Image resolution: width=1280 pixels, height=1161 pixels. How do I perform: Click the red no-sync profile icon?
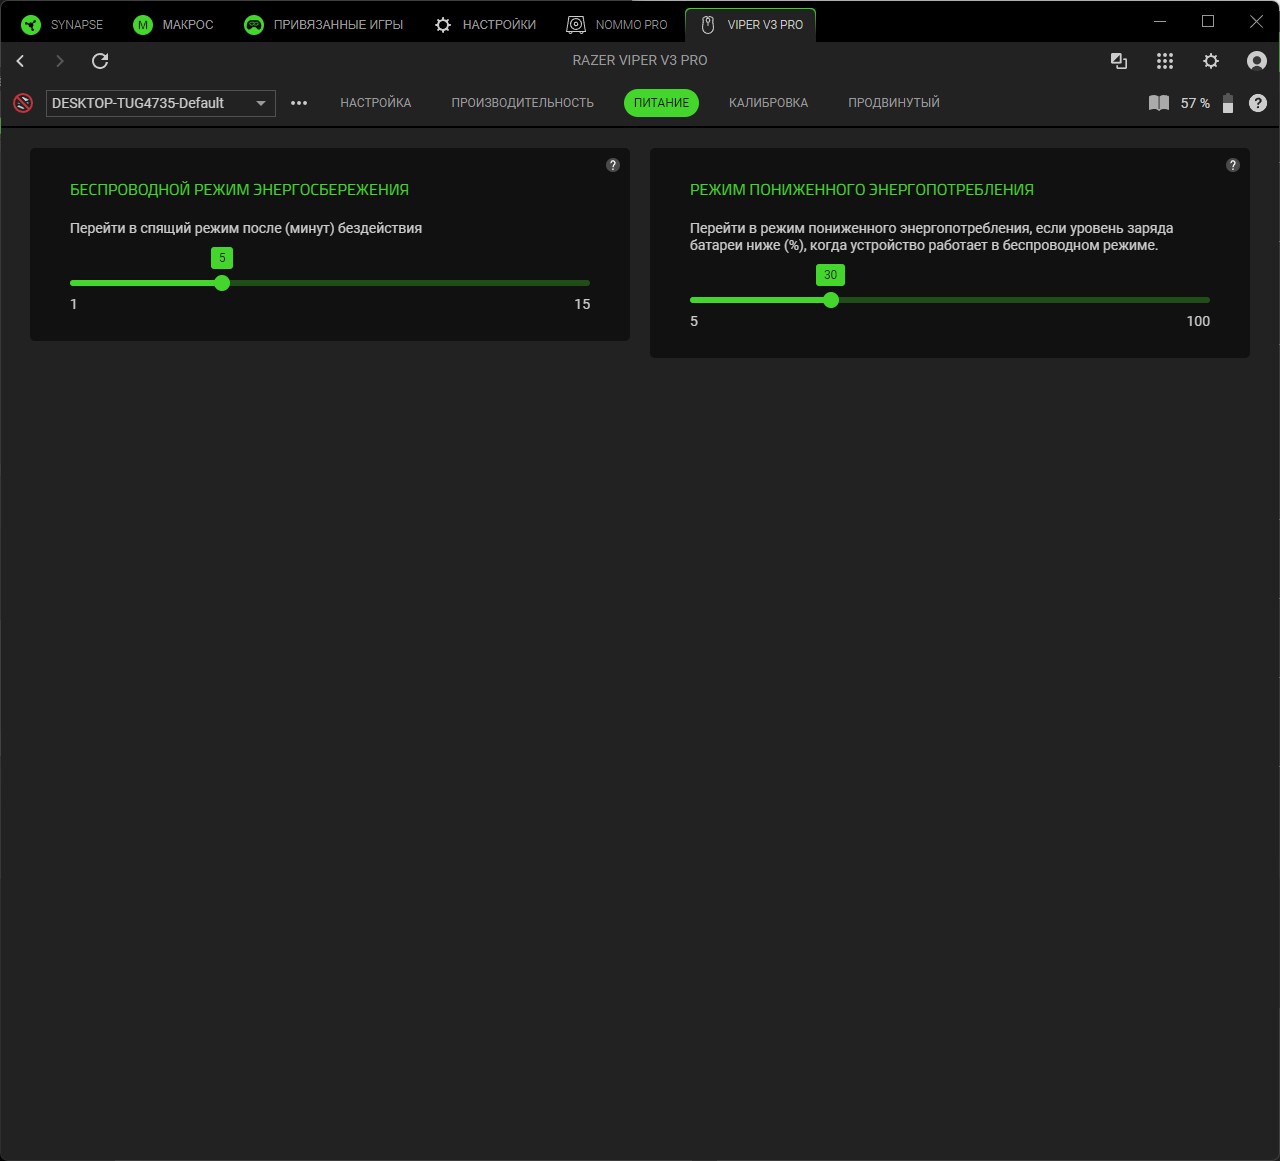click(23, 103)
